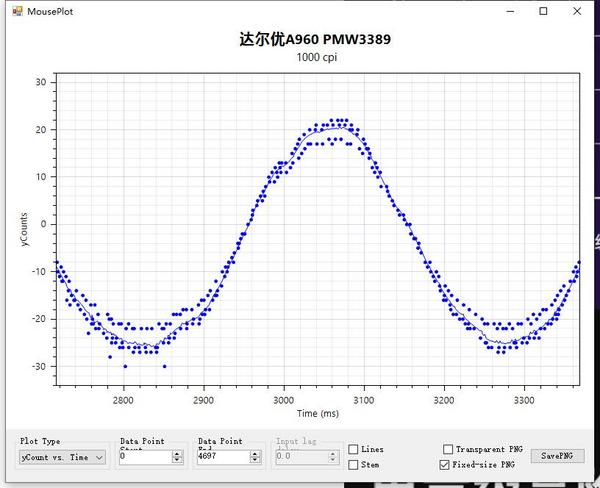
Task: Click the MousePlot app icon in title bar
Action: (17, 11)
